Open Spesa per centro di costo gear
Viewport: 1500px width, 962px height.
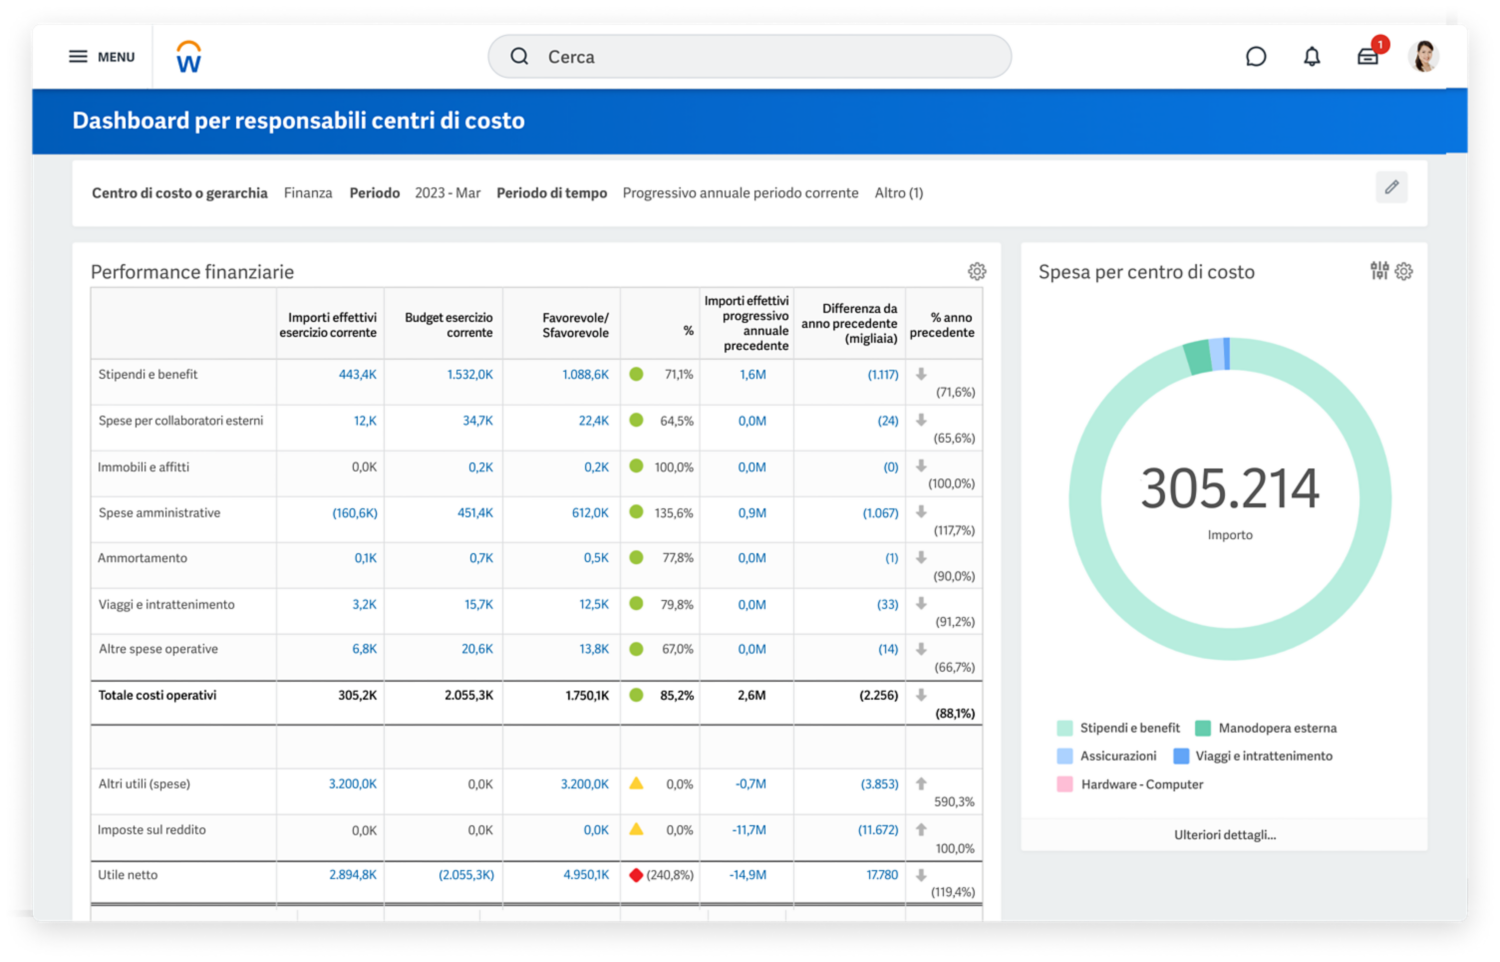coord(1404,271)
